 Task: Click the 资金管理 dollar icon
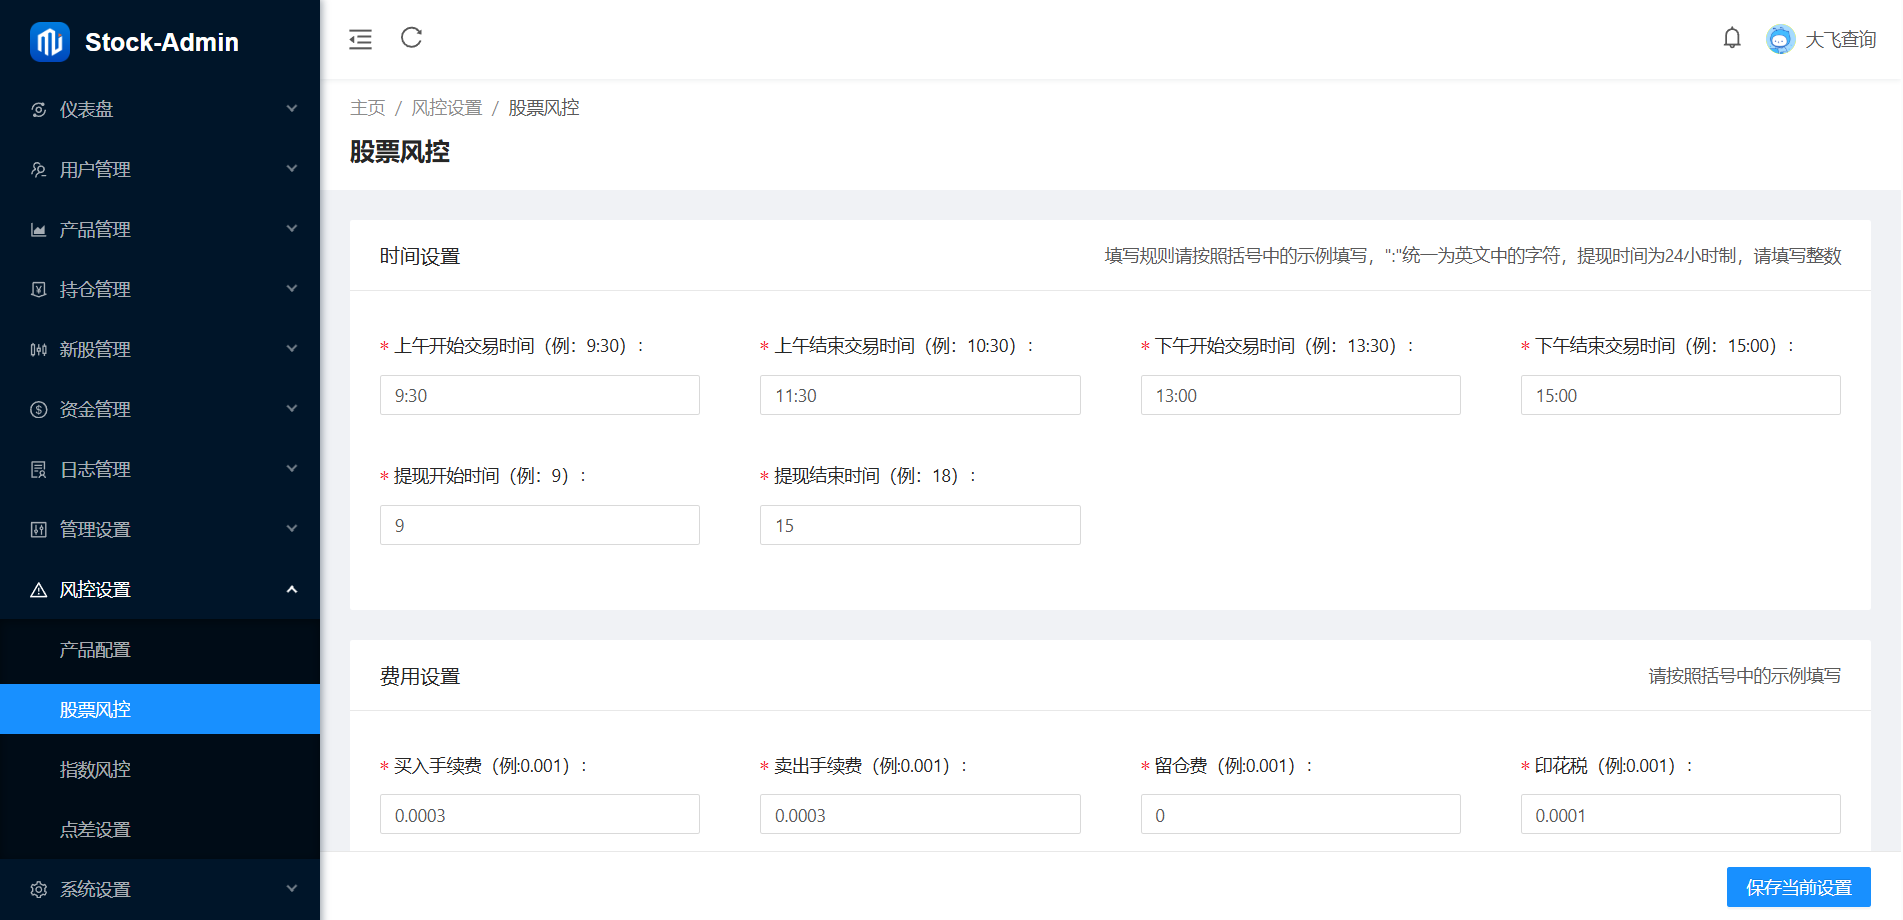tap(39, 410)
